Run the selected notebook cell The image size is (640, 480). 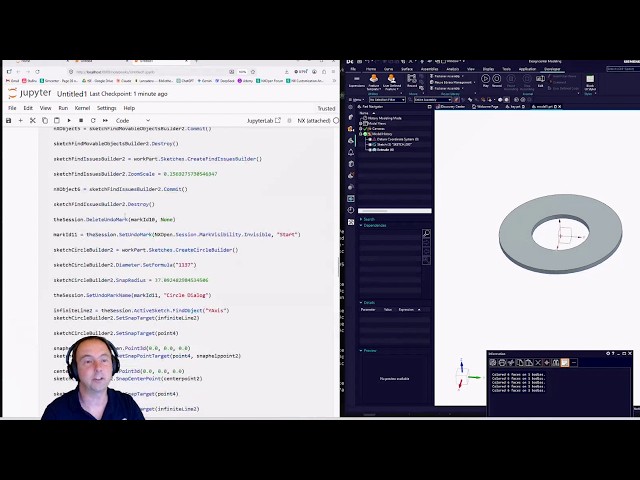pos(69,120)
